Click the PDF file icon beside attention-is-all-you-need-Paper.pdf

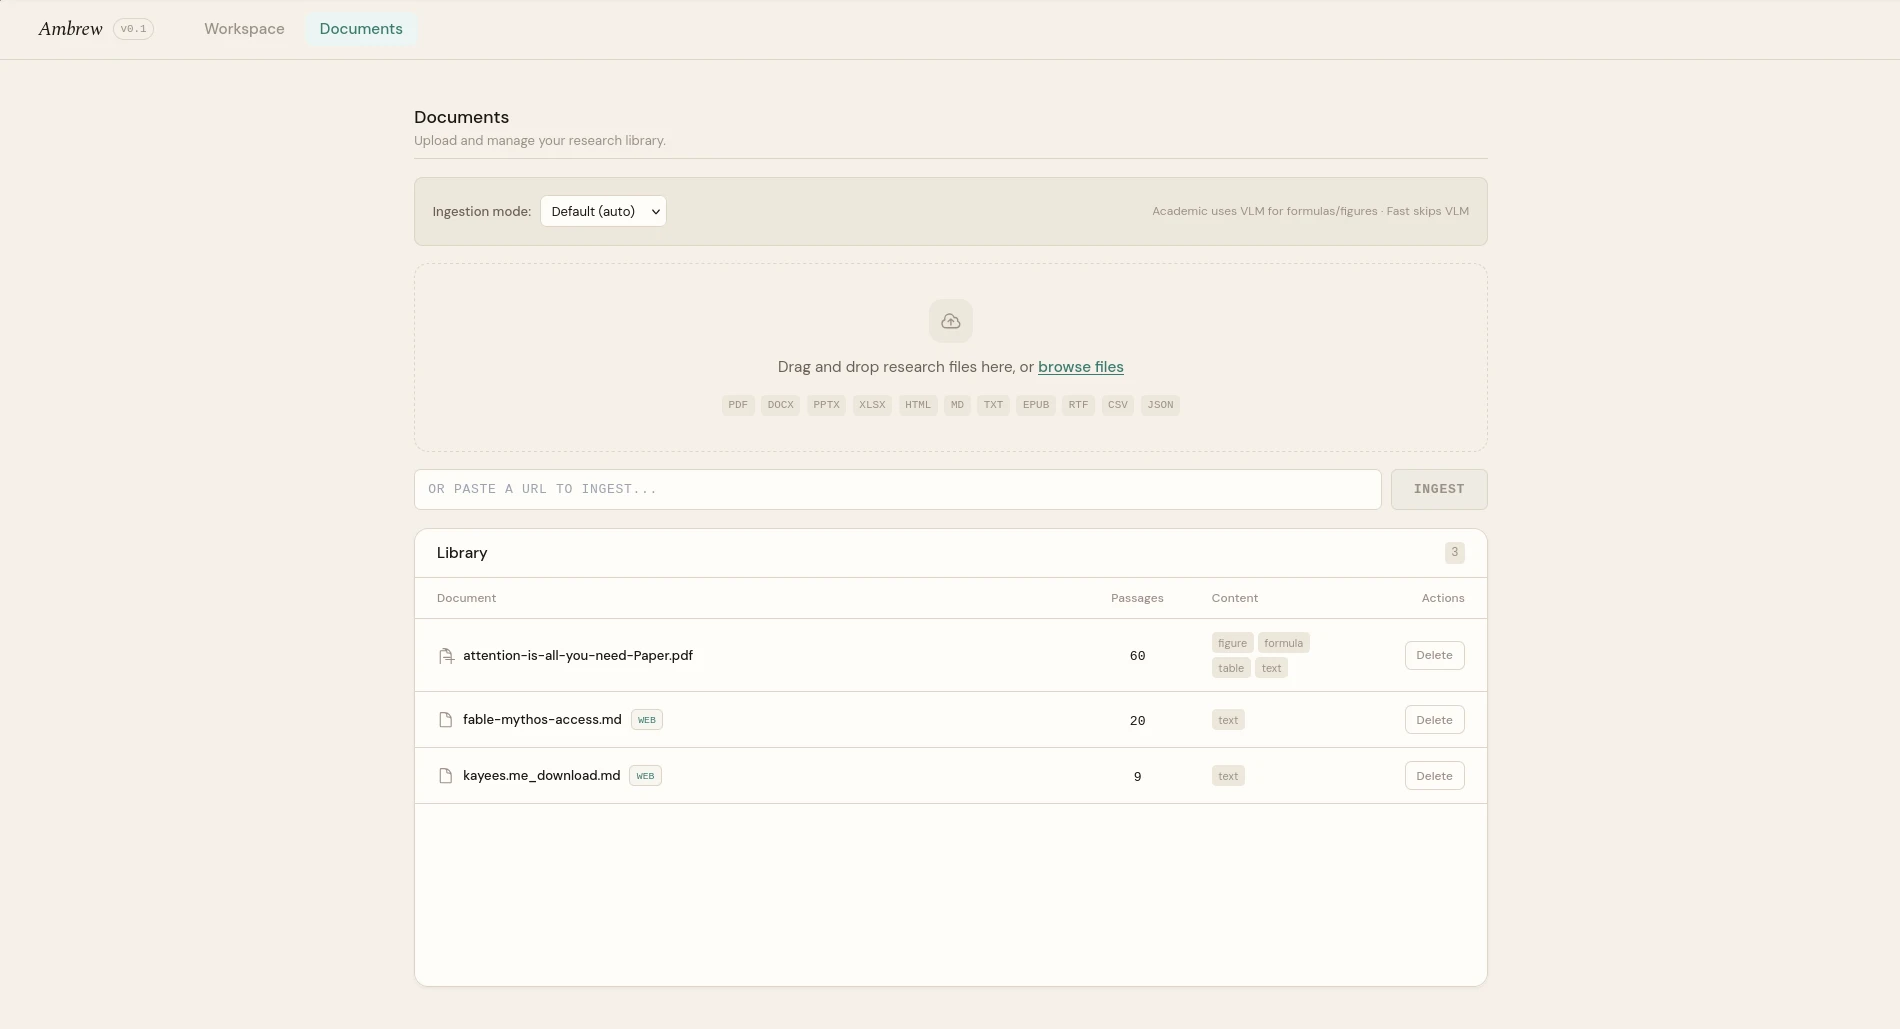coord(446,656)
